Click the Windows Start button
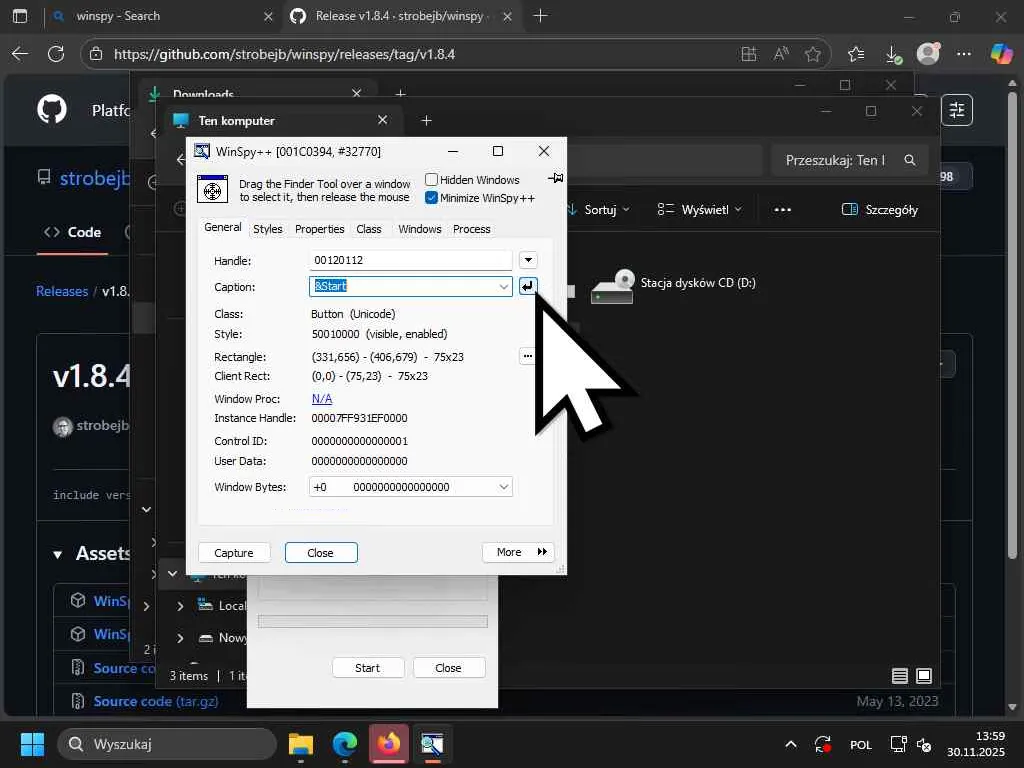The width and height of the screenshot is (1024, 768). [x=32, y=744]
